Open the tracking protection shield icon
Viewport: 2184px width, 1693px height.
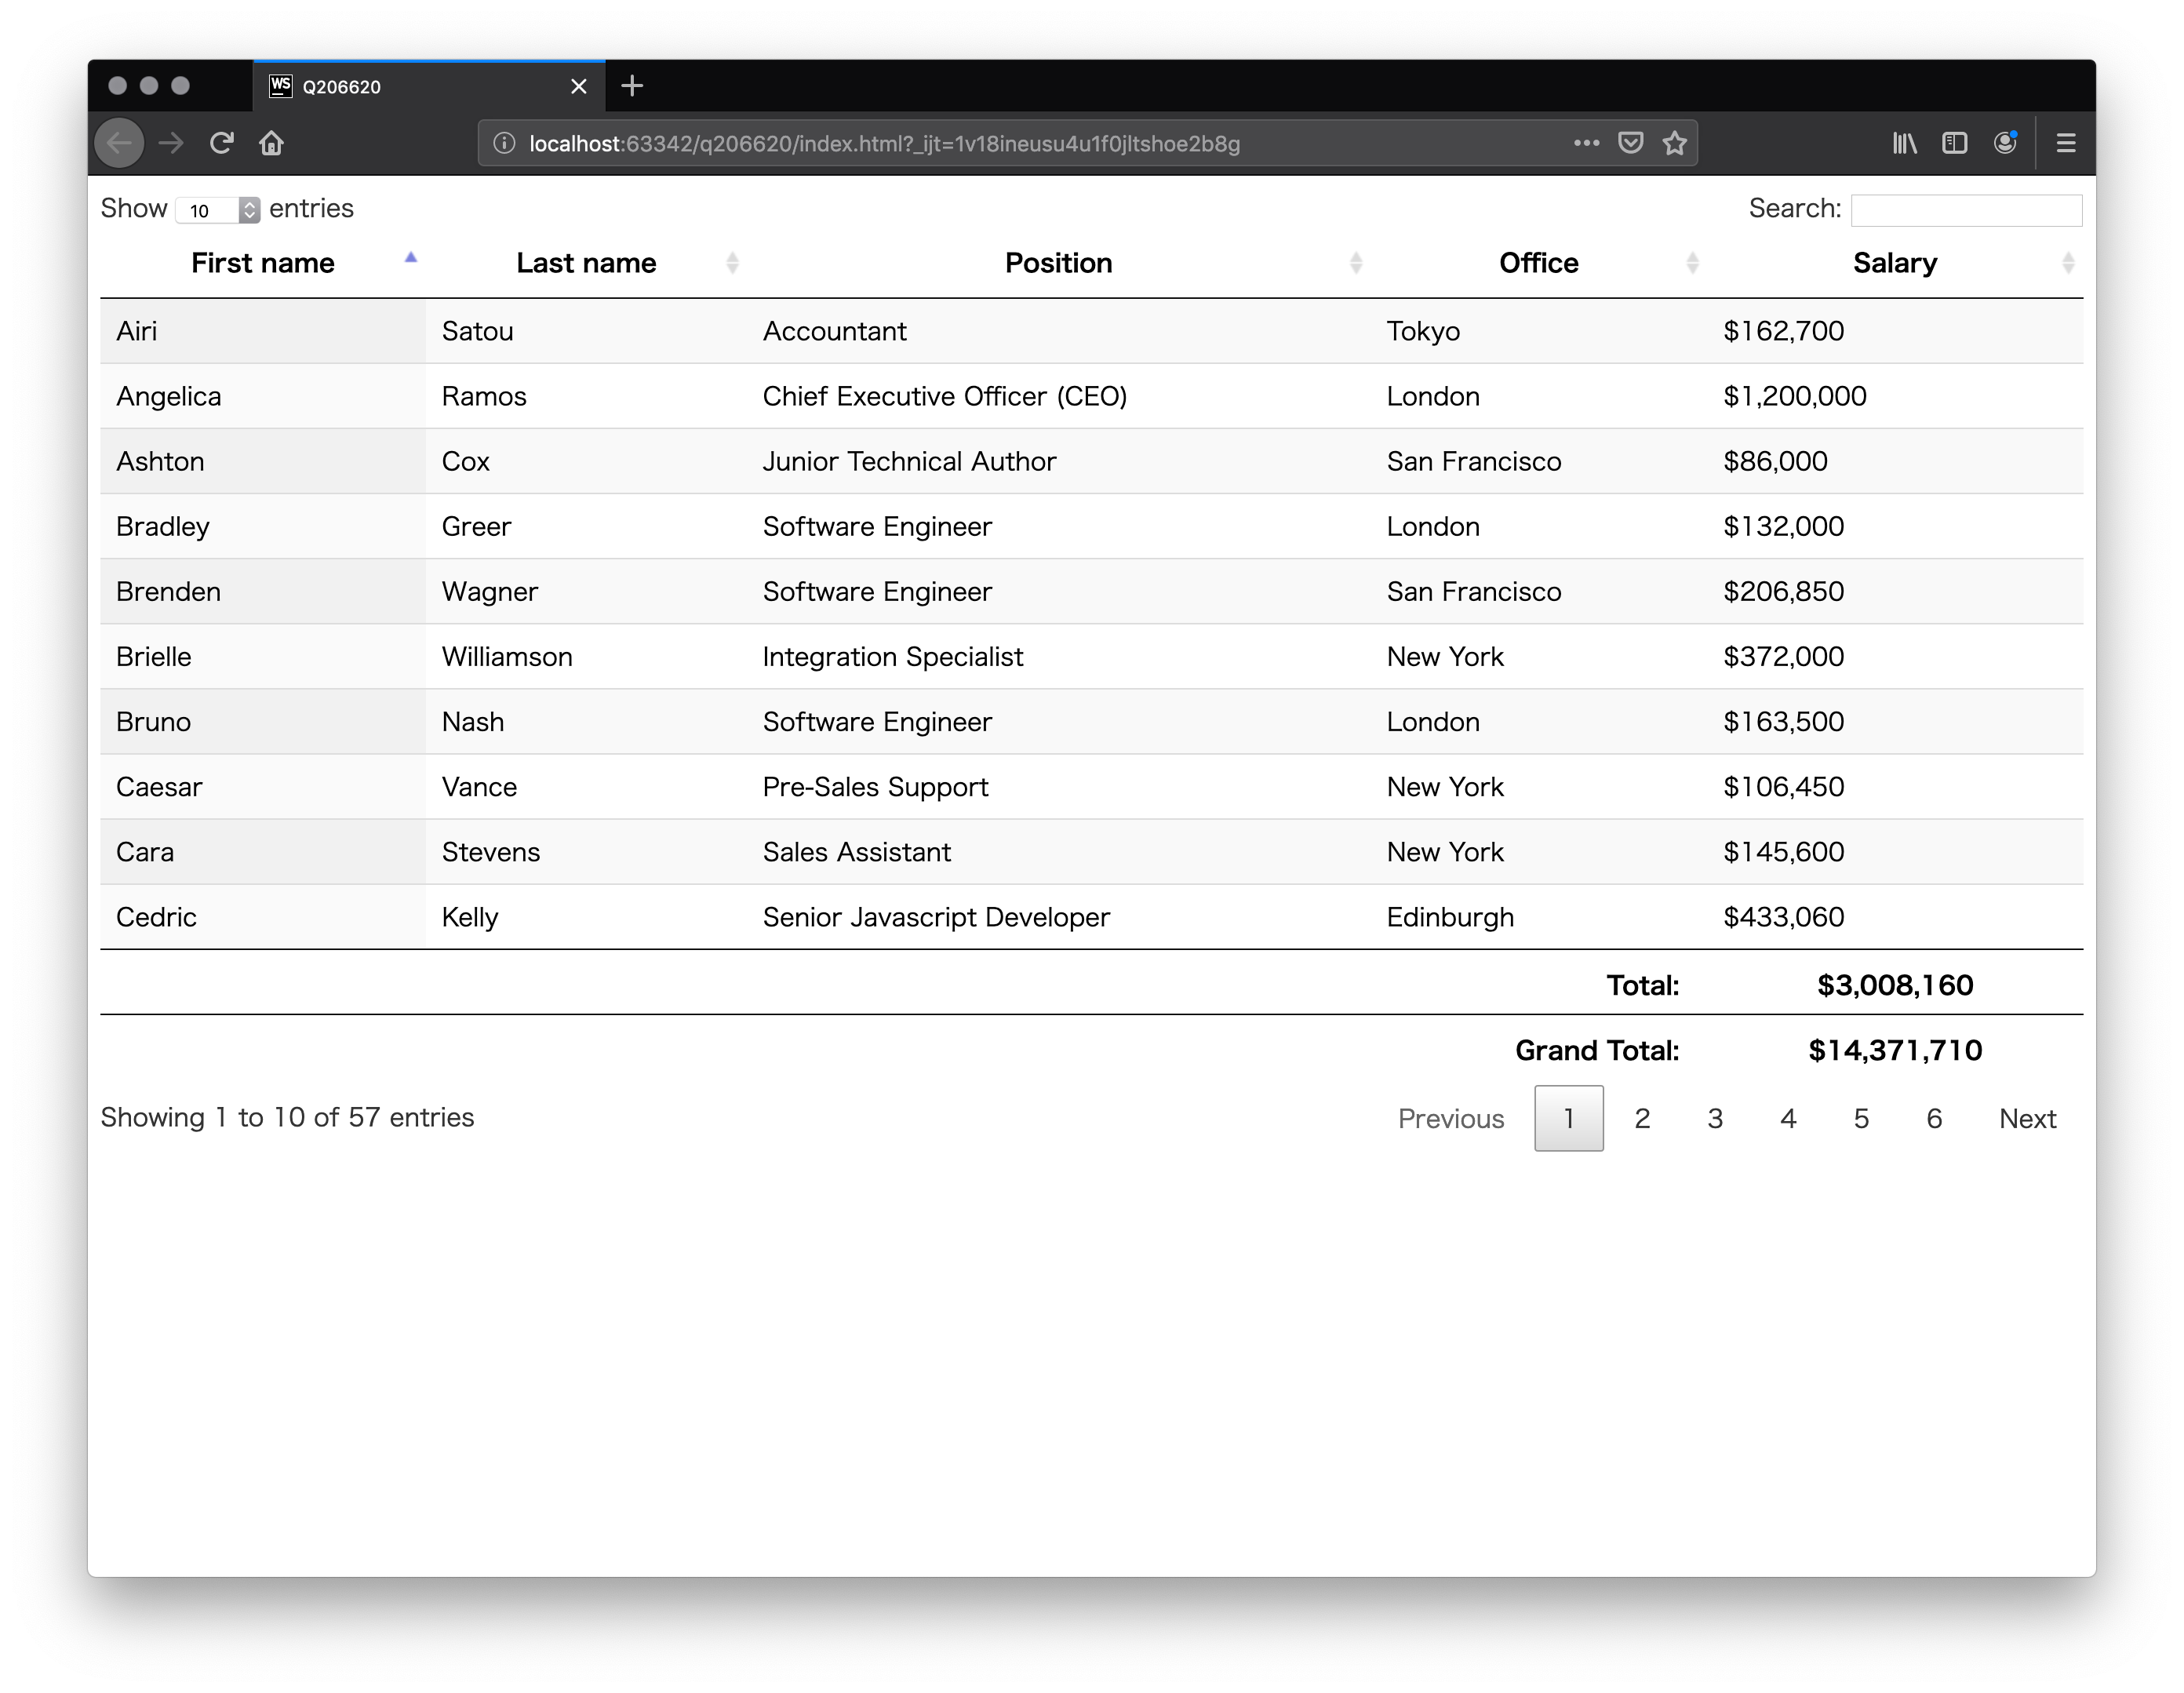coord(1630,143)
